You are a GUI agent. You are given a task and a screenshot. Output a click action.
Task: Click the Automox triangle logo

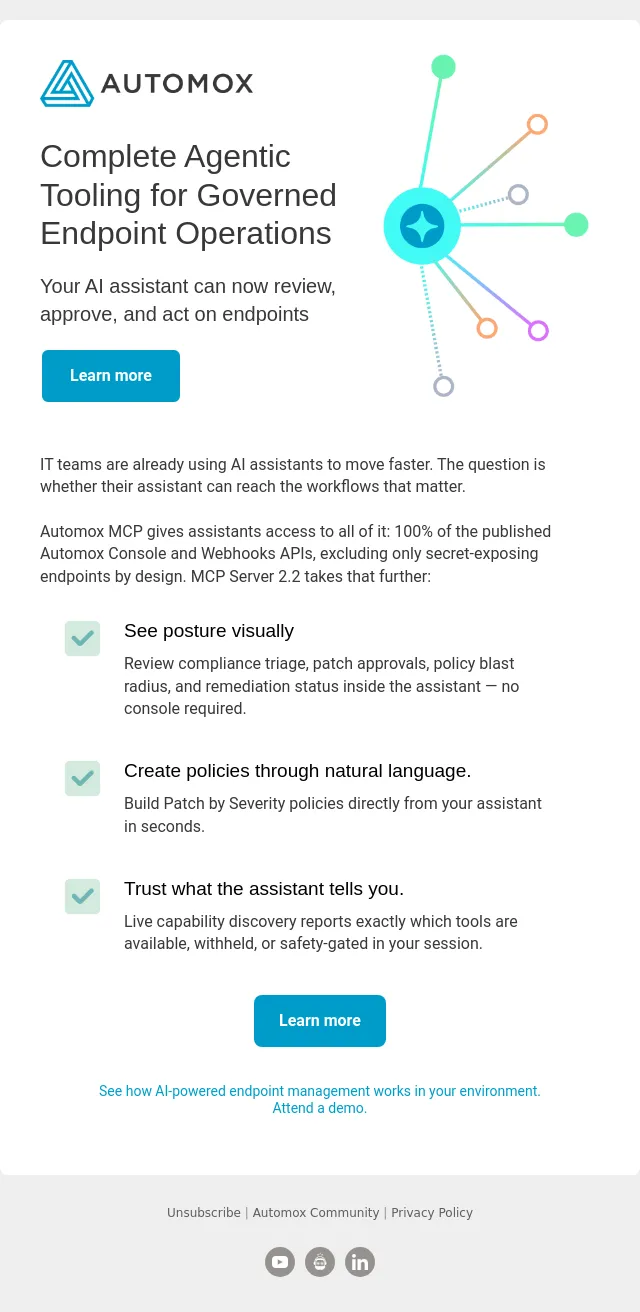pos(67,83)
